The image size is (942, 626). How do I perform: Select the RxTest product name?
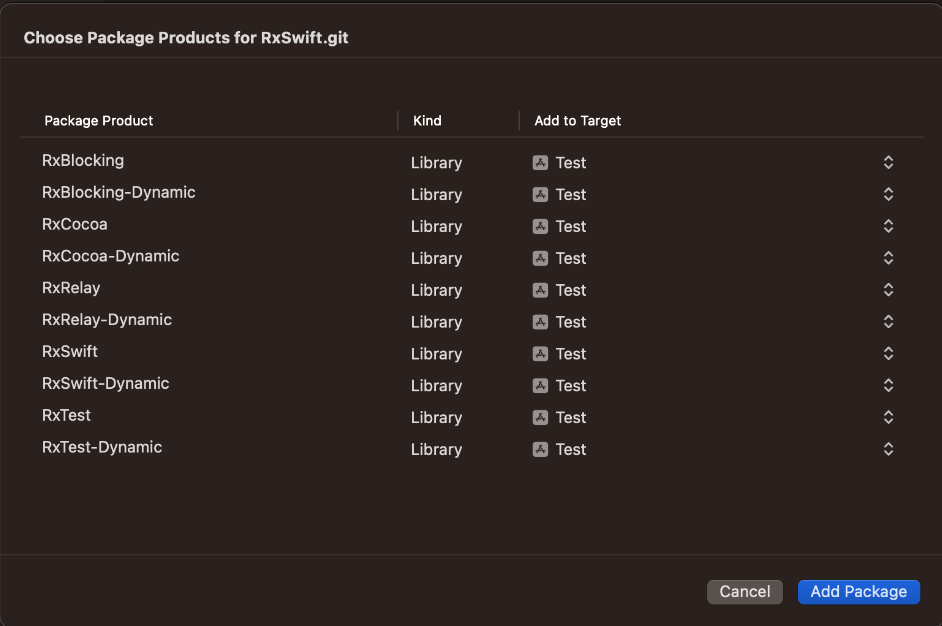click(66, 415)
